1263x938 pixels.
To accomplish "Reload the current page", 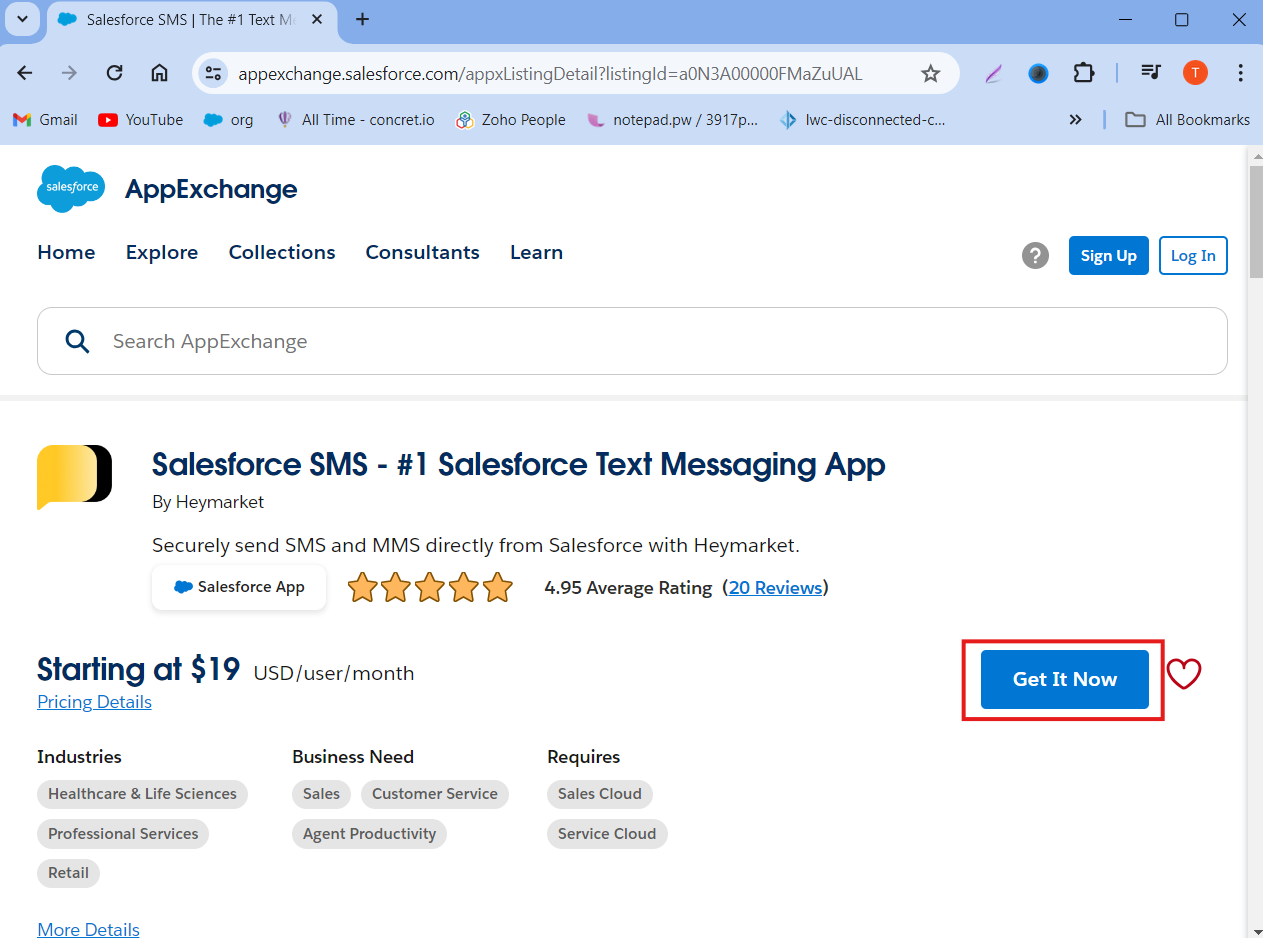I will (114, 73).
